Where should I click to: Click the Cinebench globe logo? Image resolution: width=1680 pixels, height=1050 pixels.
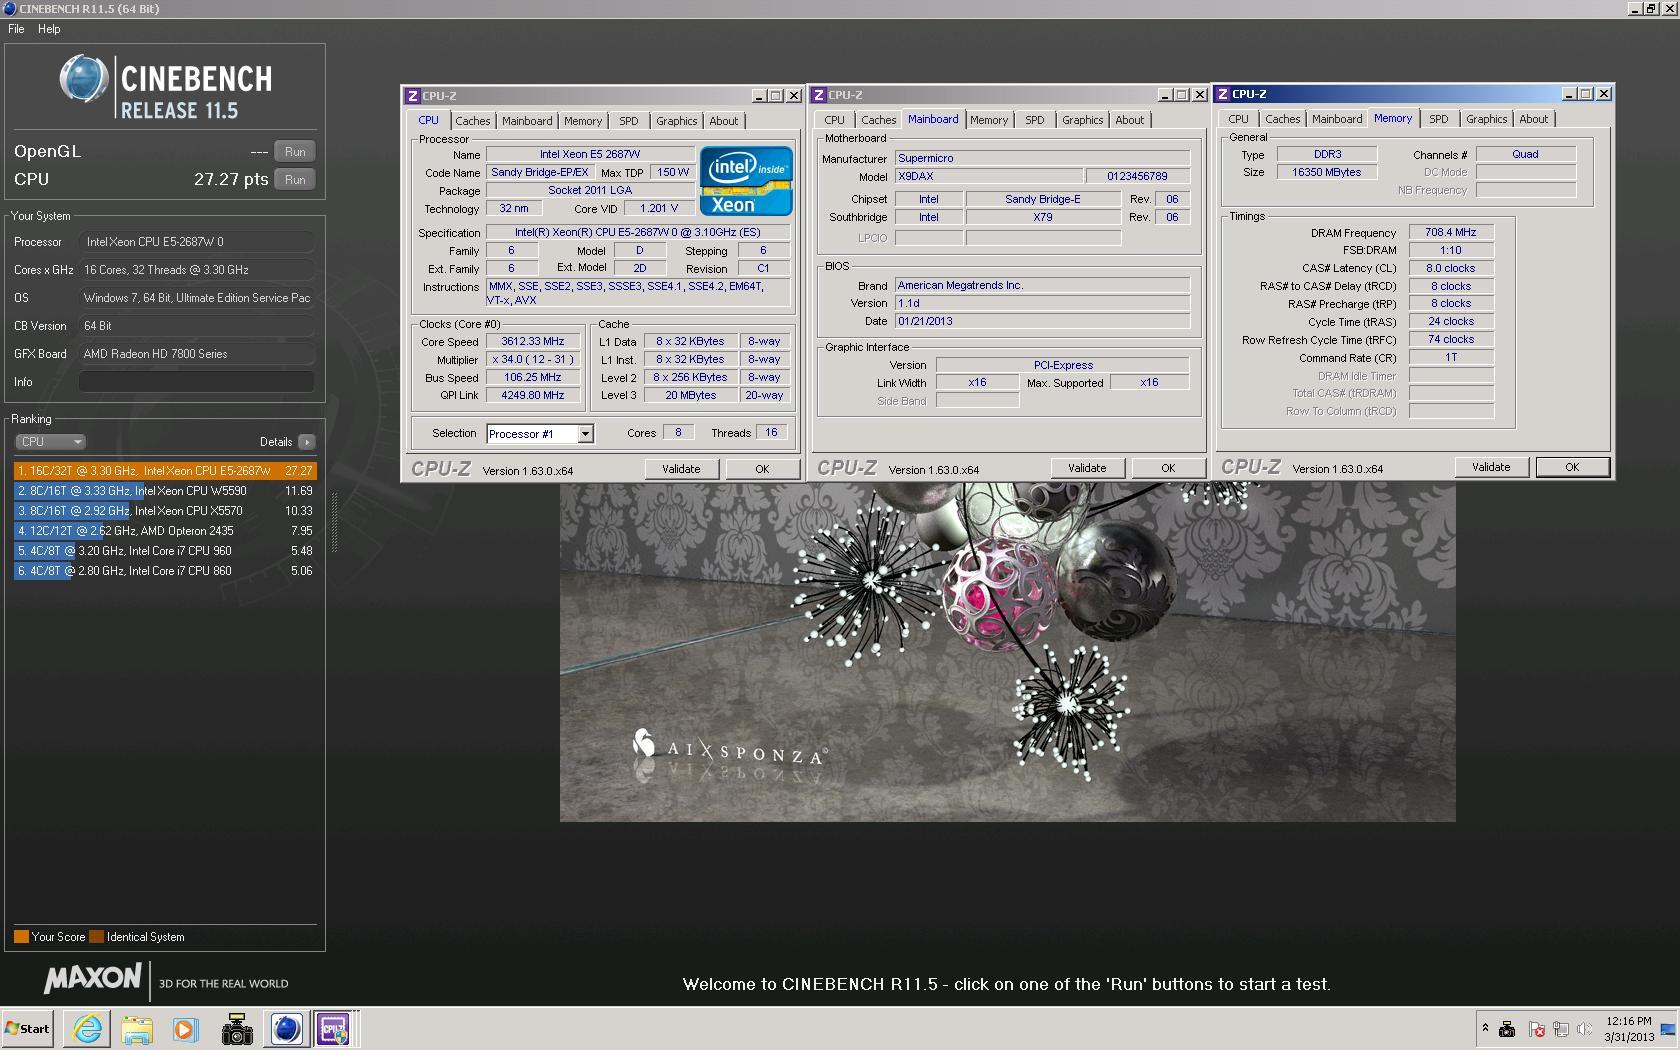83,79
